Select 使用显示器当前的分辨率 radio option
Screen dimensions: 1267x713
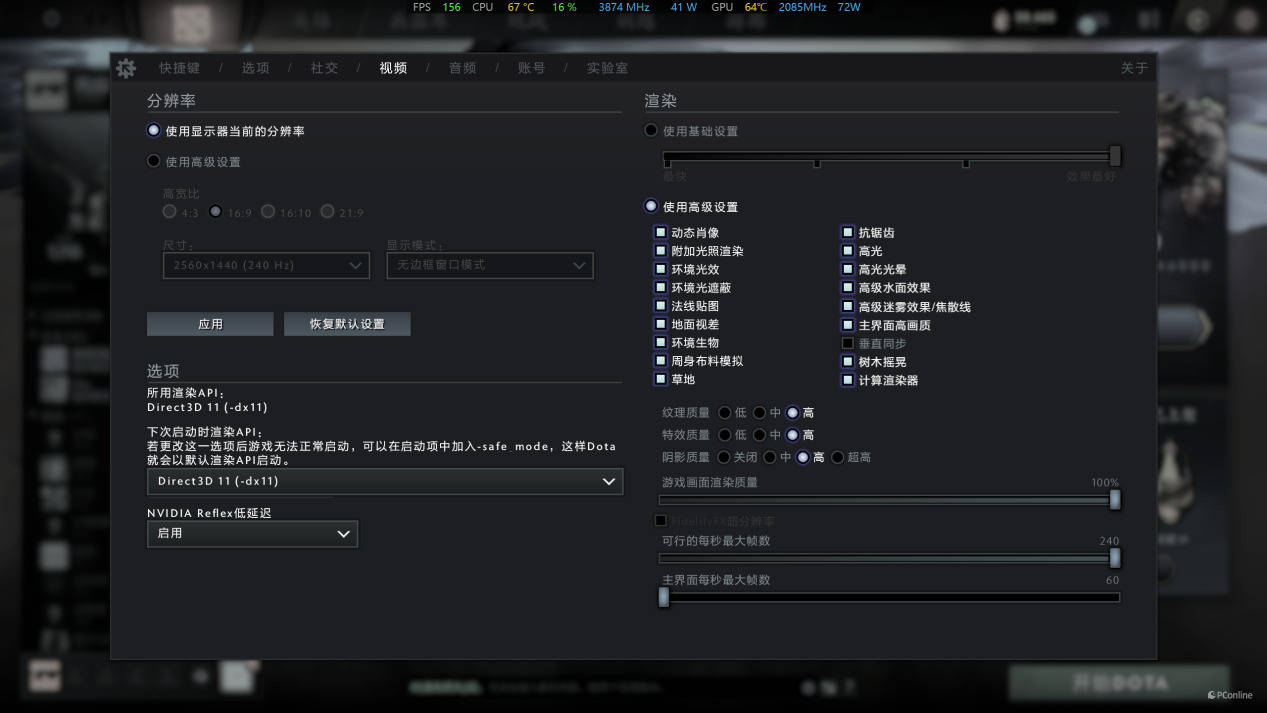pyautogui.click(x=153, y=130)
